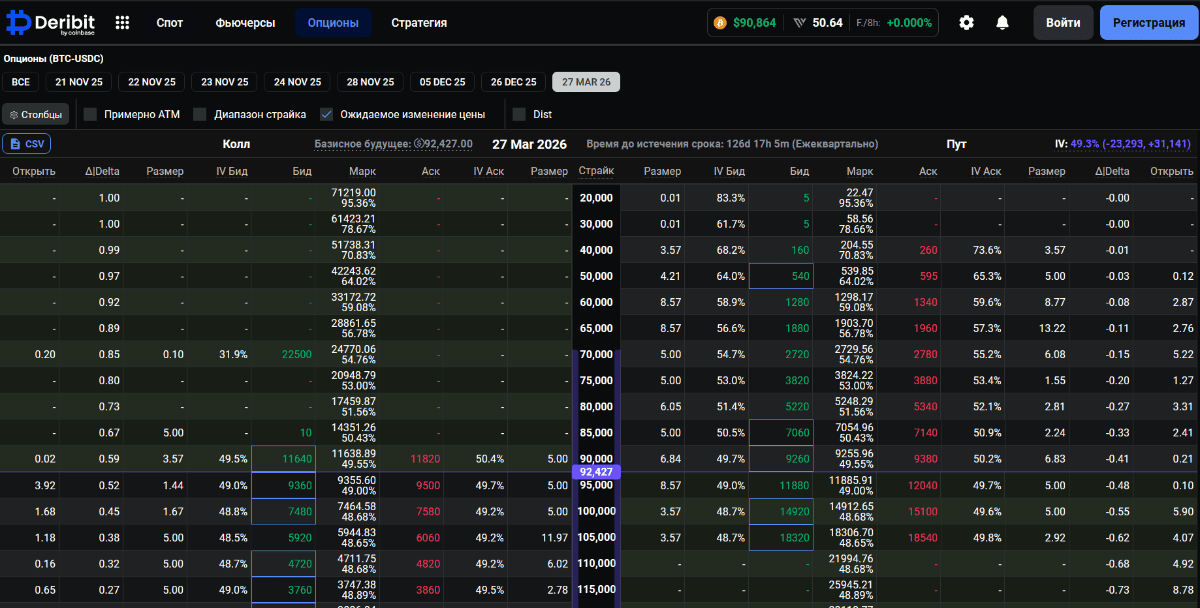The image size is (1200, 608).
Task: Open the Спот menu
Action: click(x=169, y=22)
